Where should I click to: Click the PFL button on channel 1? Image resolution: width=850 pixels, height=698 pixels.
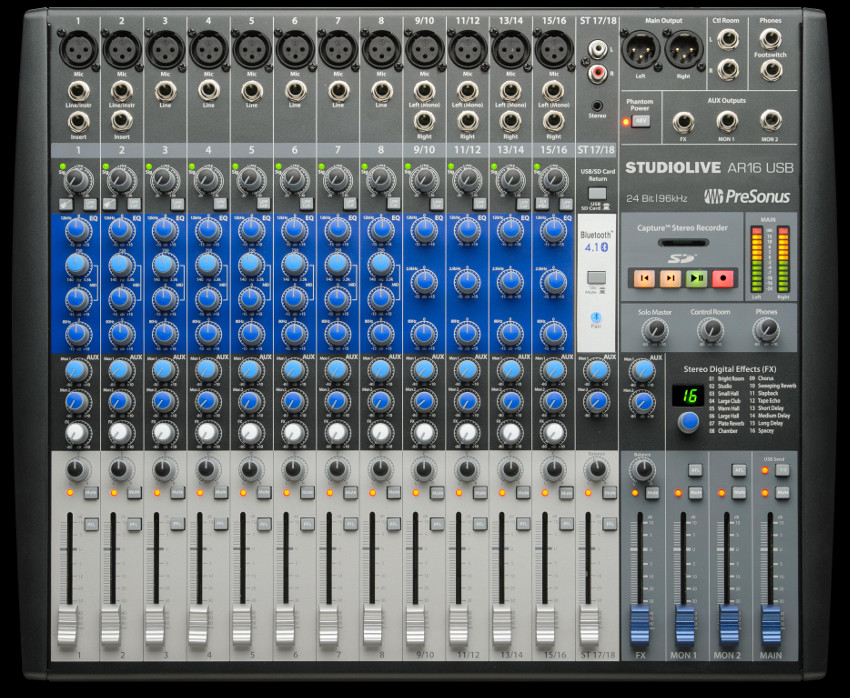tap(91, 524)
